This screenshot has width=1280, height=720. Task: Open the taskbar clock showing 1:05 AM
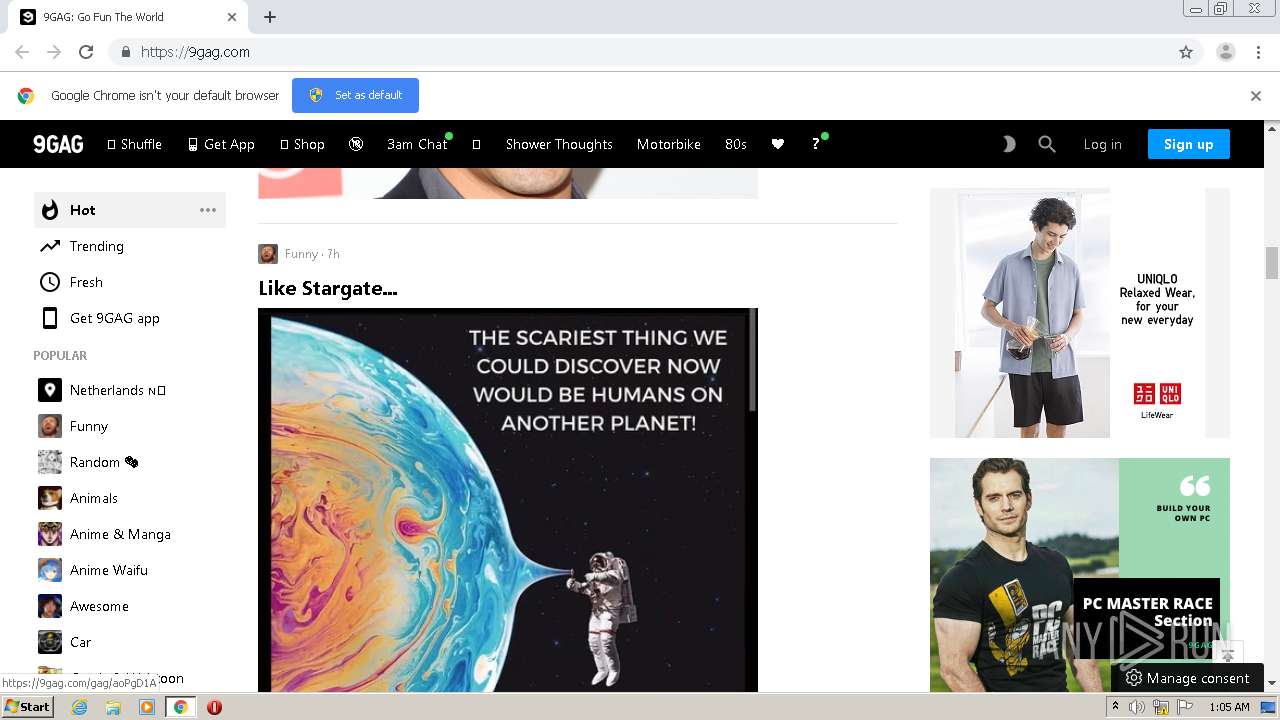tap(1229, 707)
